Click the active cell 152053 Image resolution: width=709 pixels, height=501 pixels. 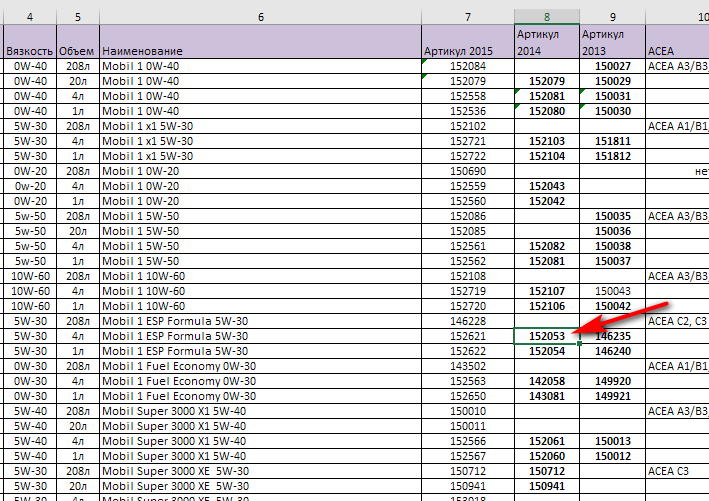click(x=547, y=336)
